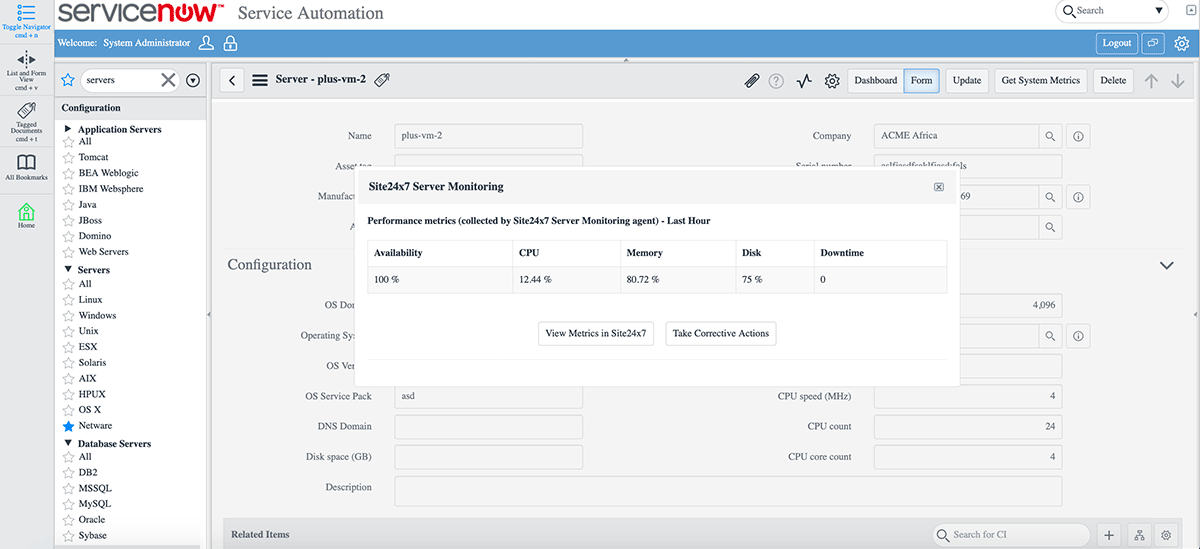The image size is (1200, 549).
Task: Open the navigator options circle dropdown
Action: (193, 80)
